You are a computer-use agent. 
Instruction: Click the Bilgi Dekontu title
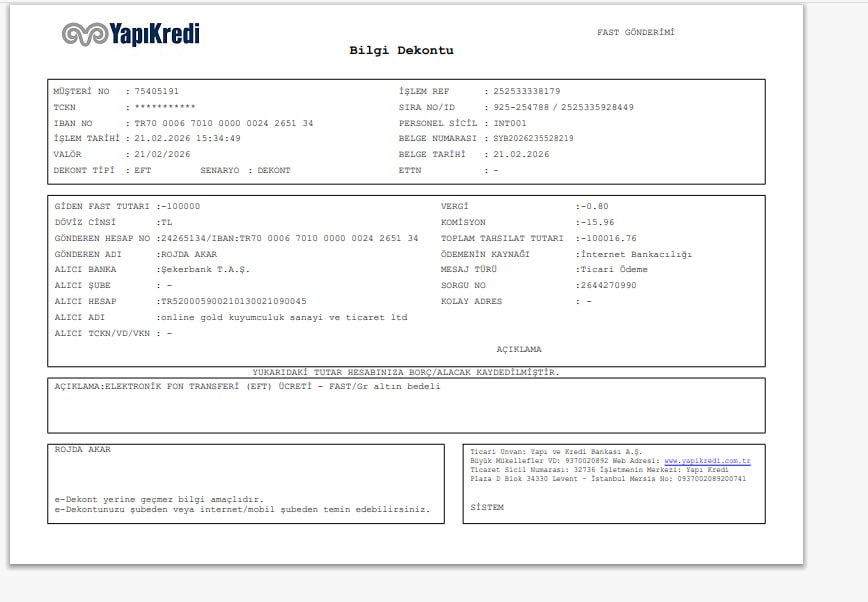[x=401, y=50]
